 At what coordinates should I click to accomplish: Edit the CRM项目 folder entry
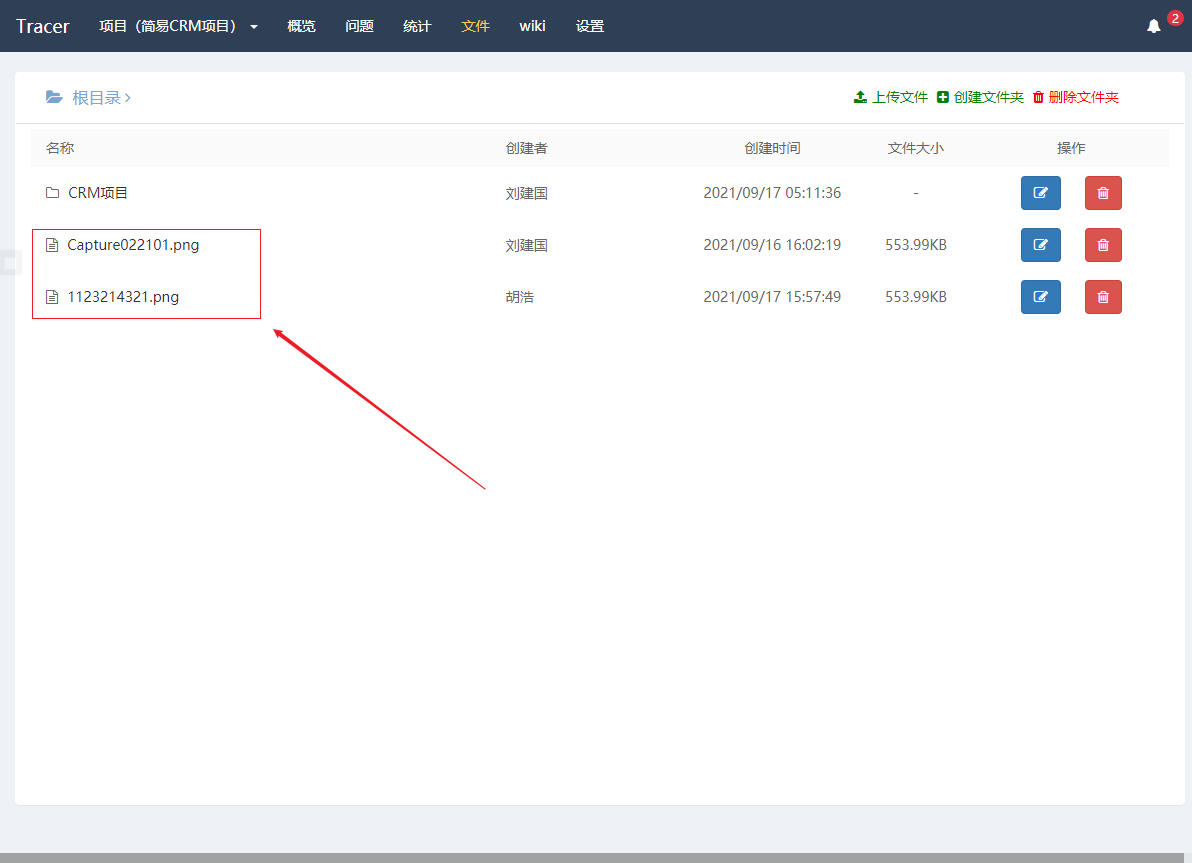pos(1040,193)
